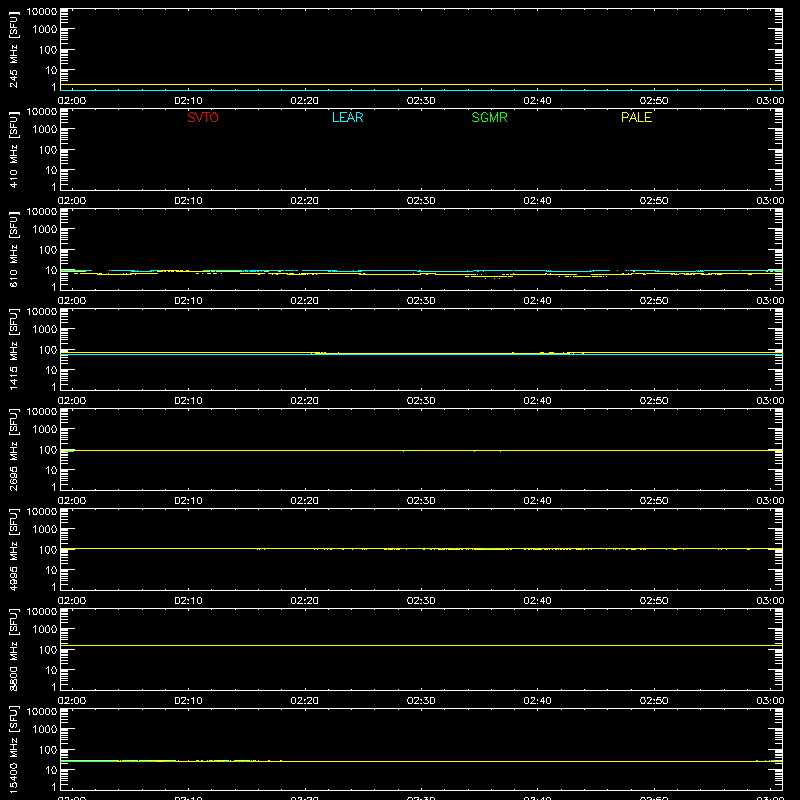Click the 03:00 tick under 245 MHz panel
Image resolution: width=800 pixels, height=800 pixels.
tap(770, 101)
